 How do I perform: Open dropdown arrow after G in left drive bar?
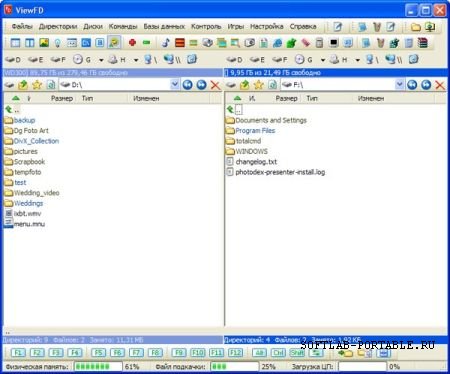[101, 60]
